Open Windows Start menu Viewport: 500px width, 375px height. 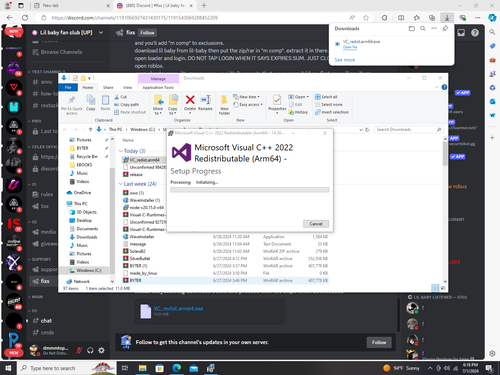(x=8, y=368)
